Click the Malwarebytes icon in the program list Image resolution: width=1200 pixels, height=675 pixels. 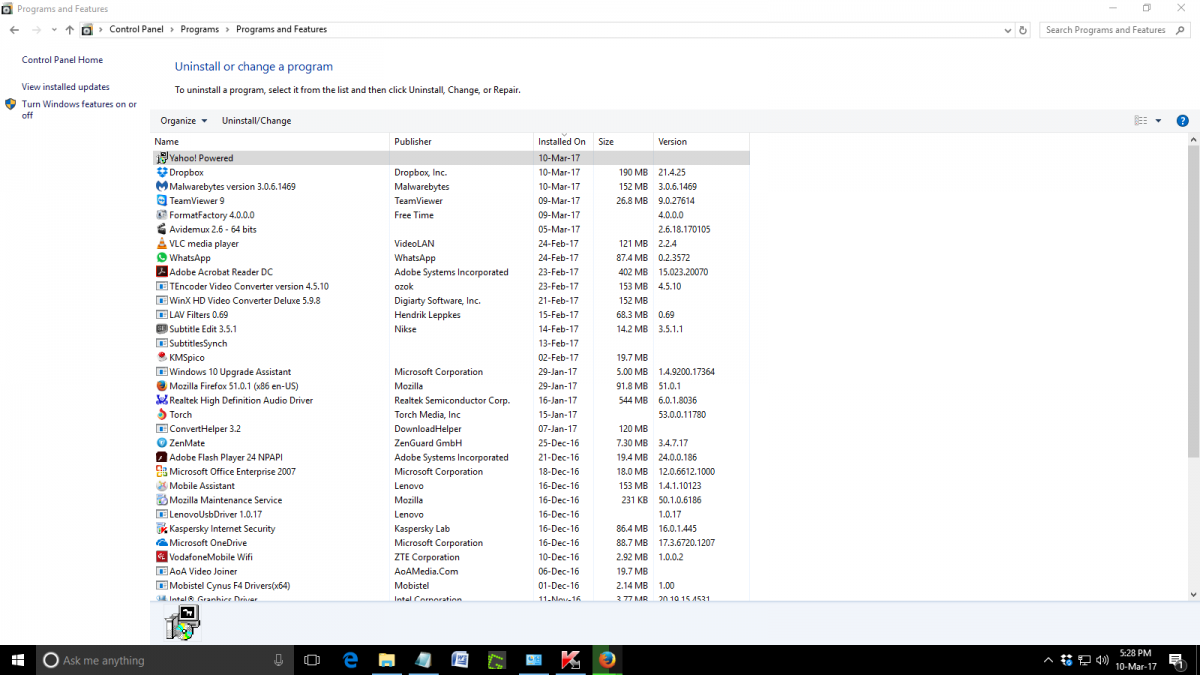pyautogui.click(x=161, y=186)
